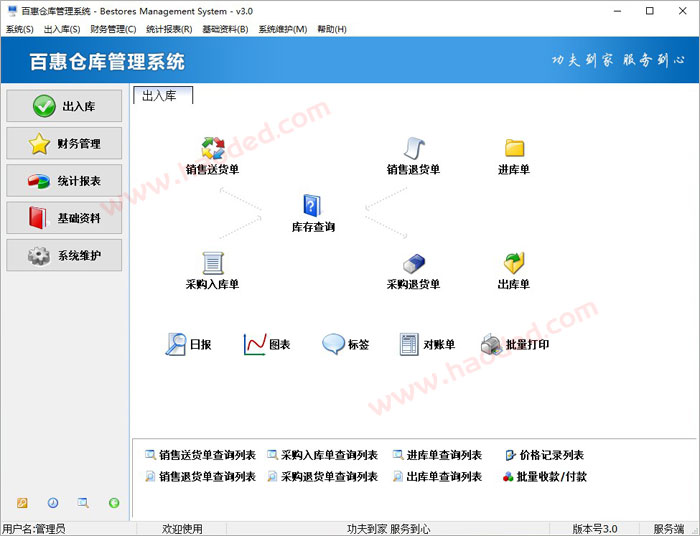Viewport: 700px width, 536px height.
Task: Click the application icon in title bar
Action: pos(12,11)
